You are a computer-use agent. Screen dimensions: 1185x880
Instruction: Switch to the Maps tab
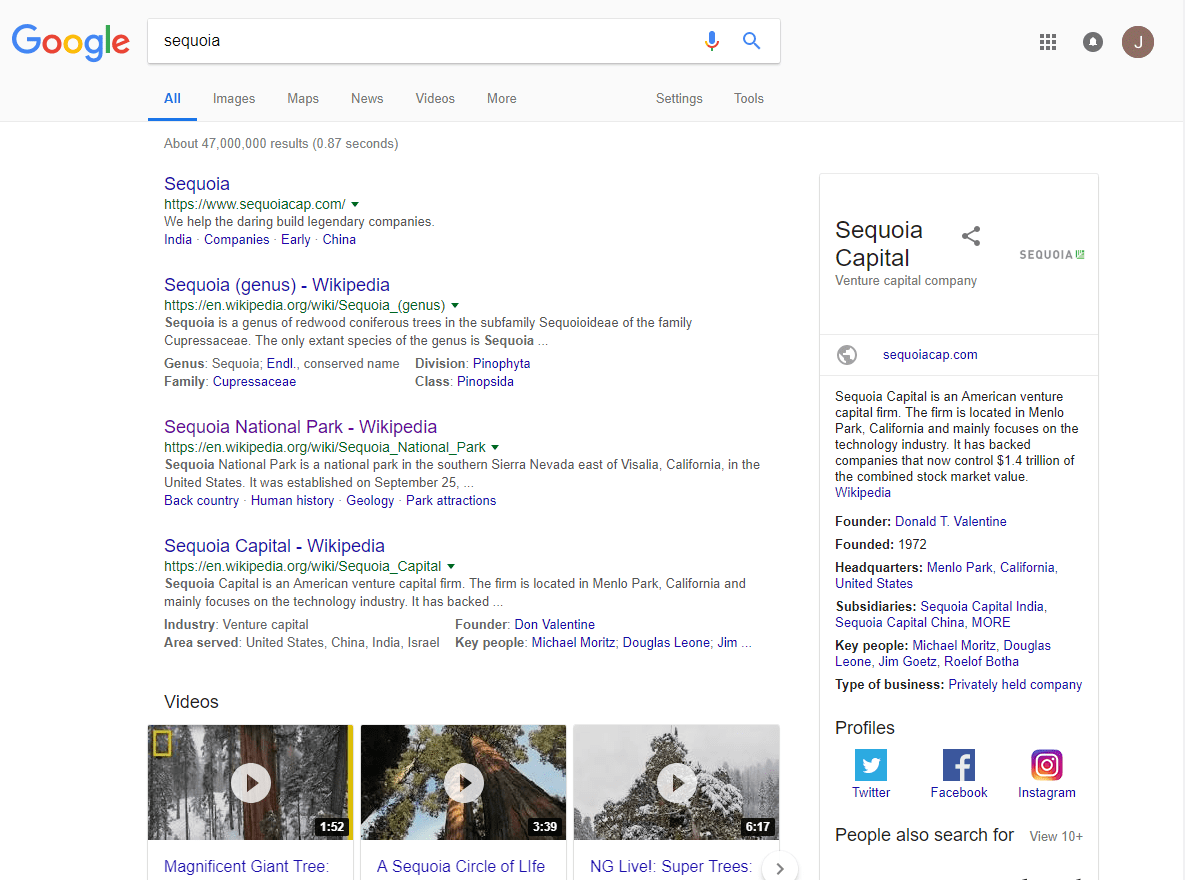tap(303, 98)
